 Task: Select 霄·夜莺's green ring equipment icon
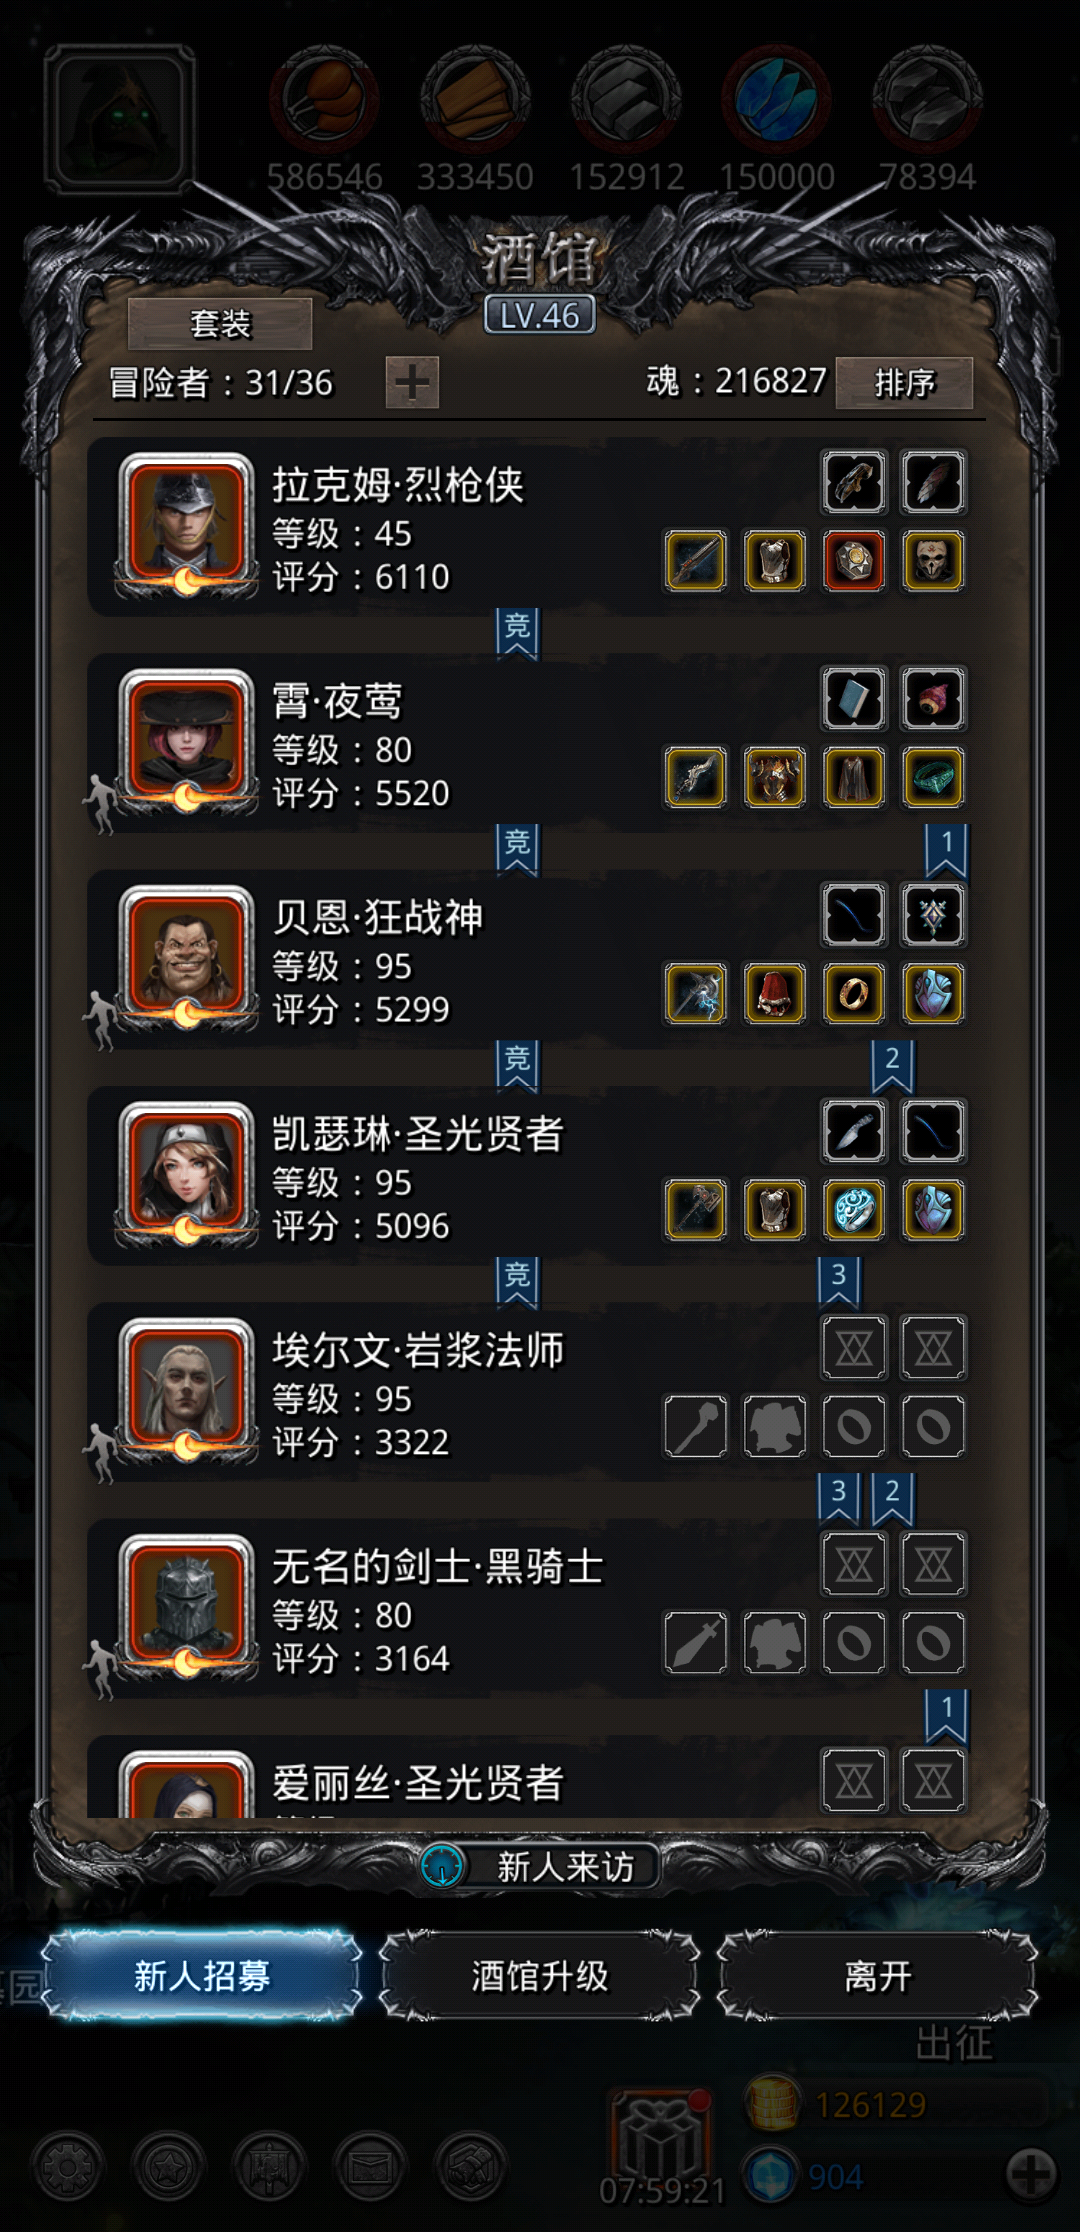click(933, 777)
